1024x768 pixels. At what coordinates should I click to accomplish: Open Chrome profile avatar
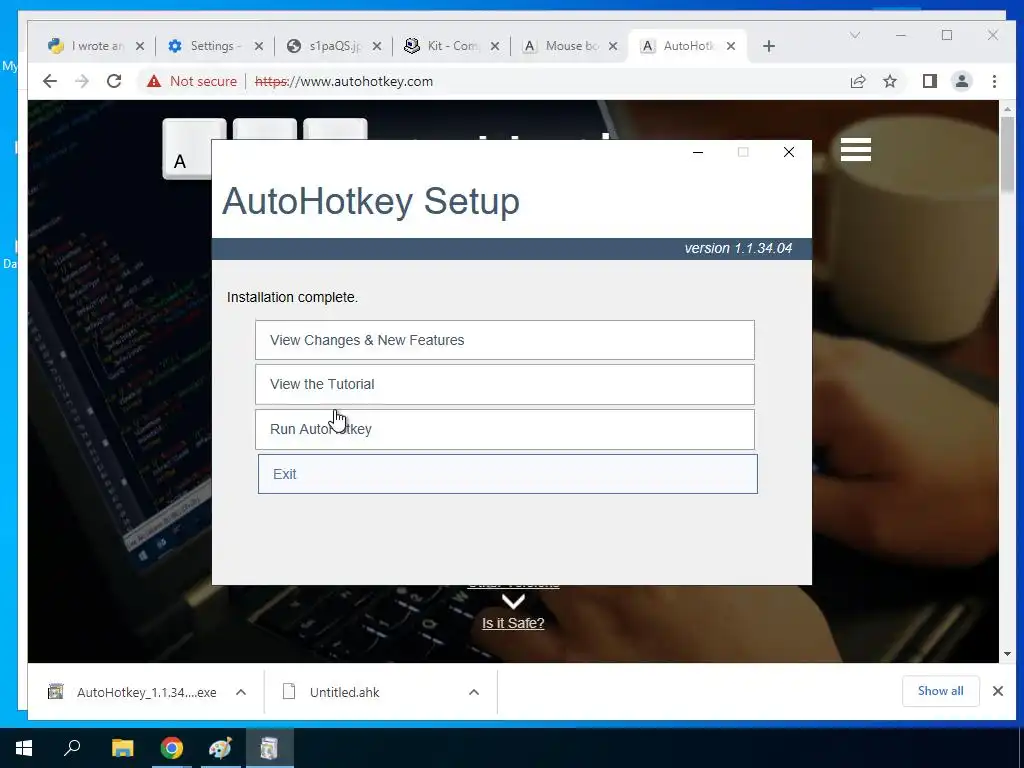(x=961, y=81)
